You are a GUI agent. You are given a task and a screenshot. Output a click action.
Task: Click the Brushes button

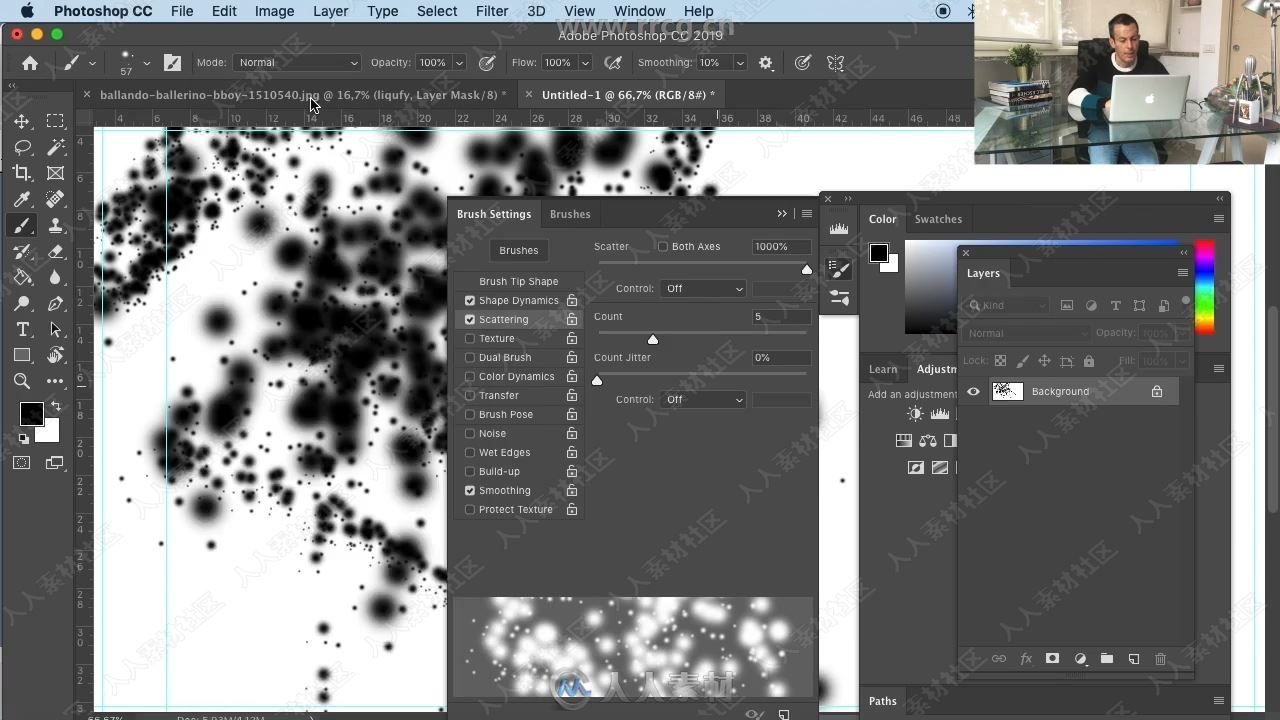519,250
